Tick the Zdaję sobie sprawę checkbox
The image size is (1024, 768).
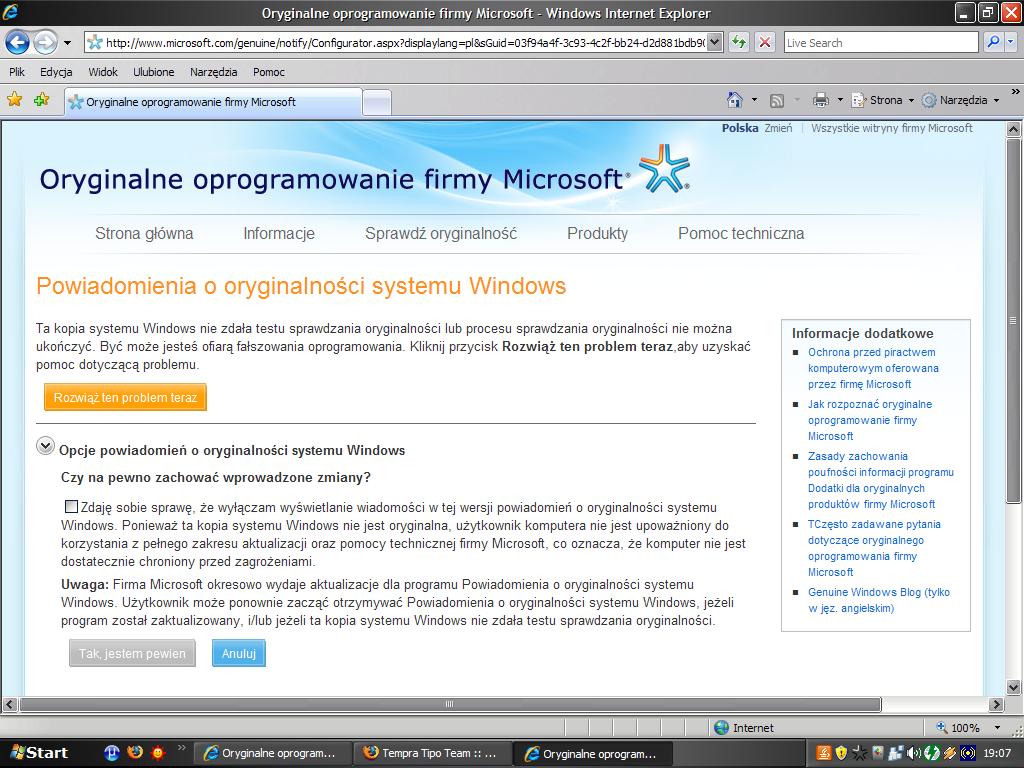(71, 506)
